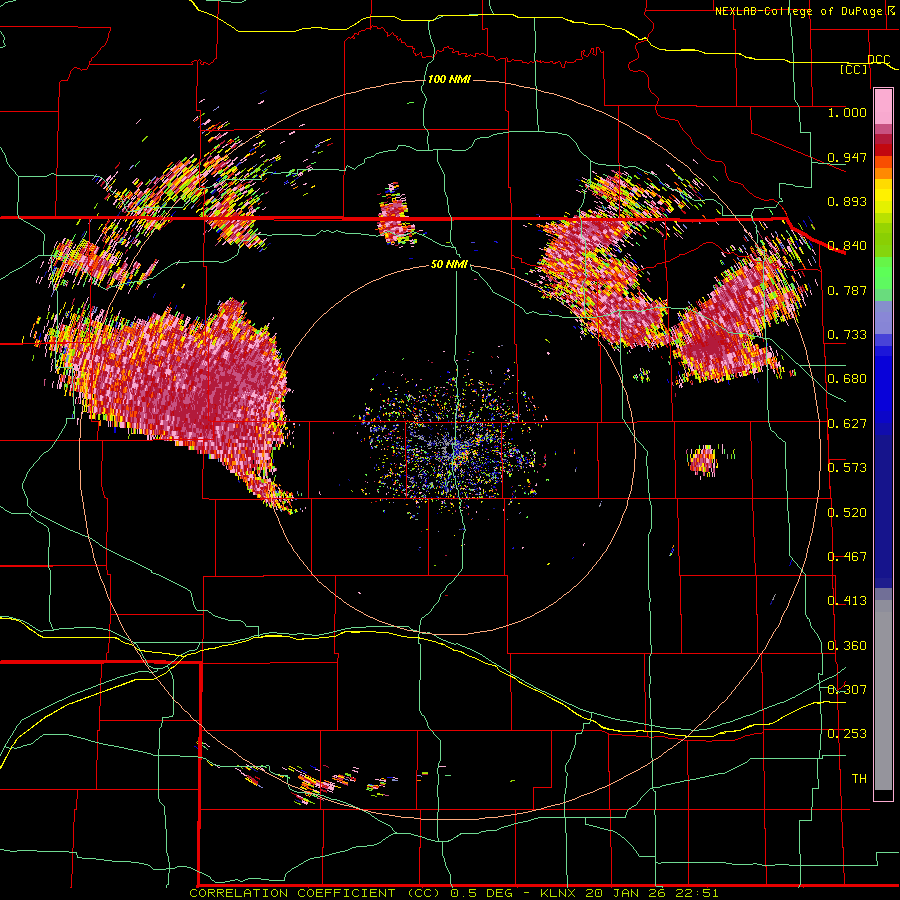The image size is (900, 900).
Task: Pick the lavender color bar segment
Action: pos(883,317)
